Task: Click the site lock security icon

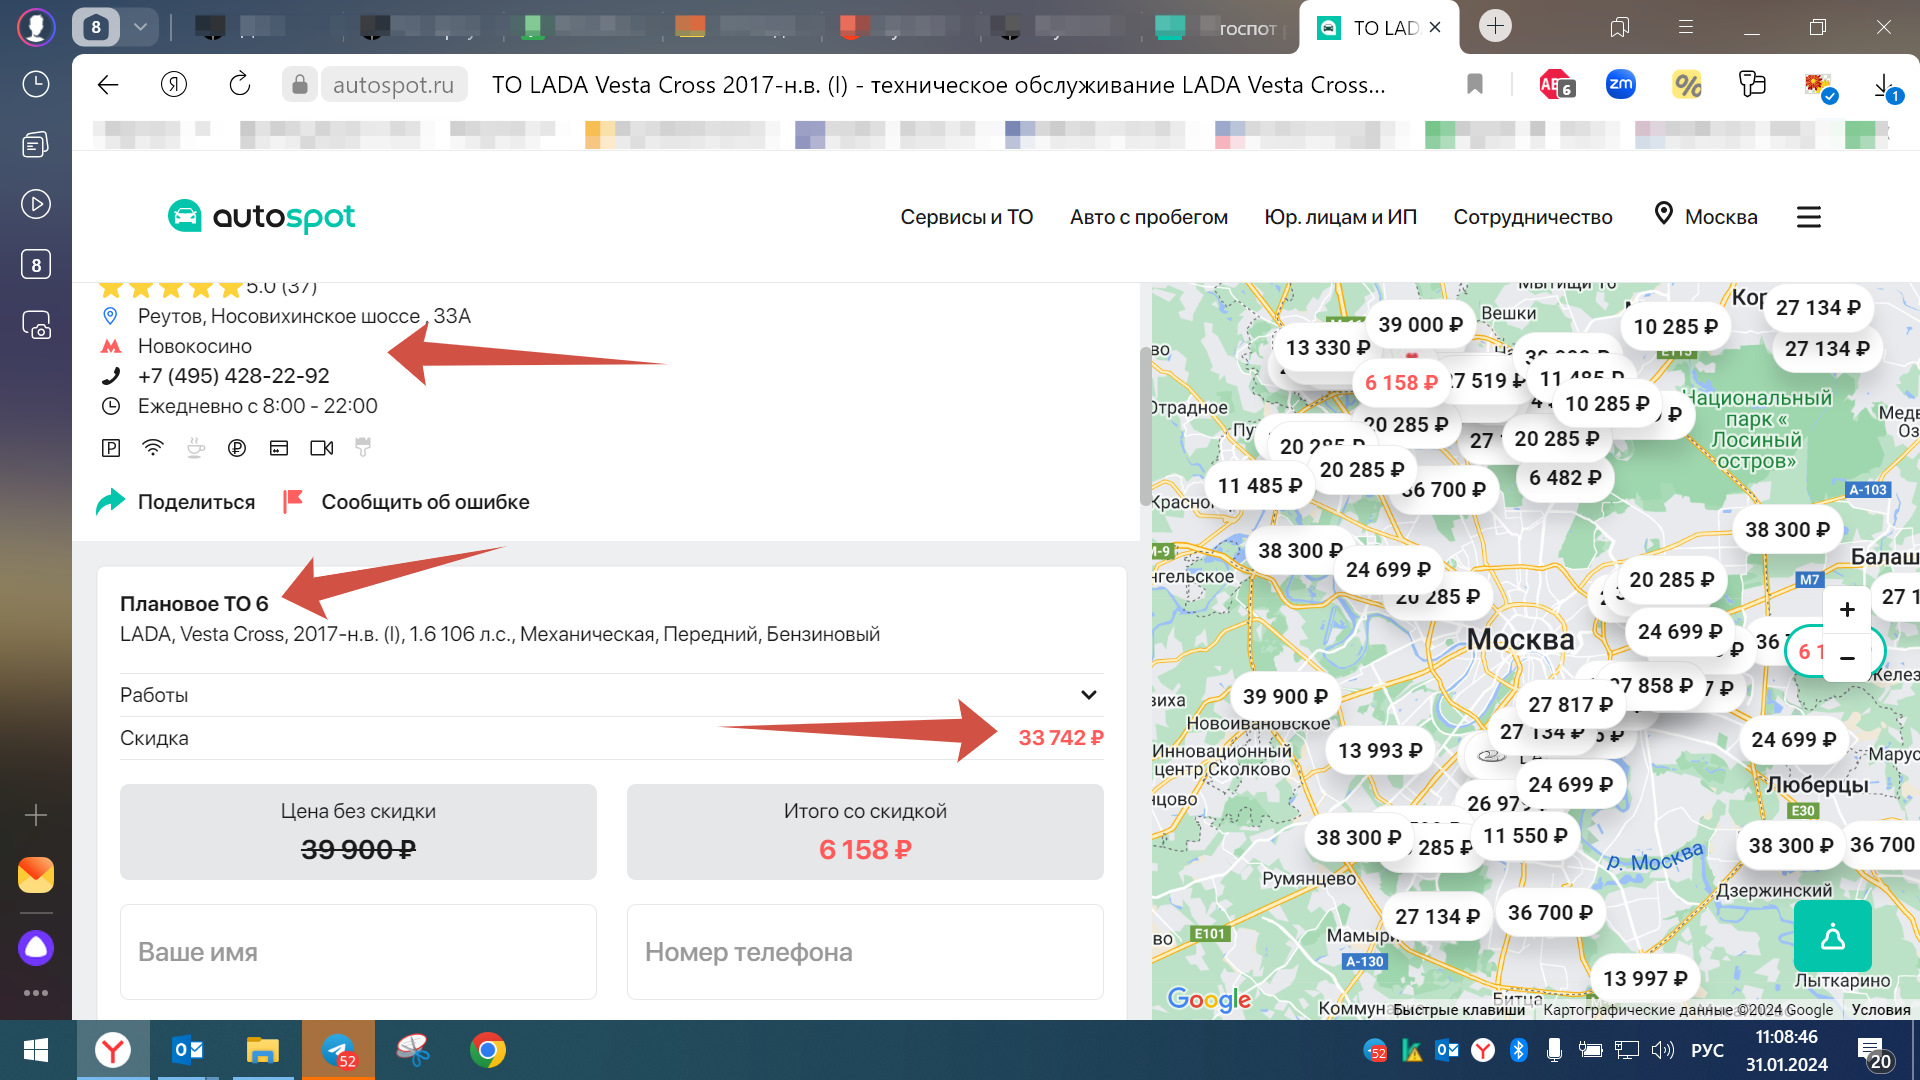Action: 299,85
